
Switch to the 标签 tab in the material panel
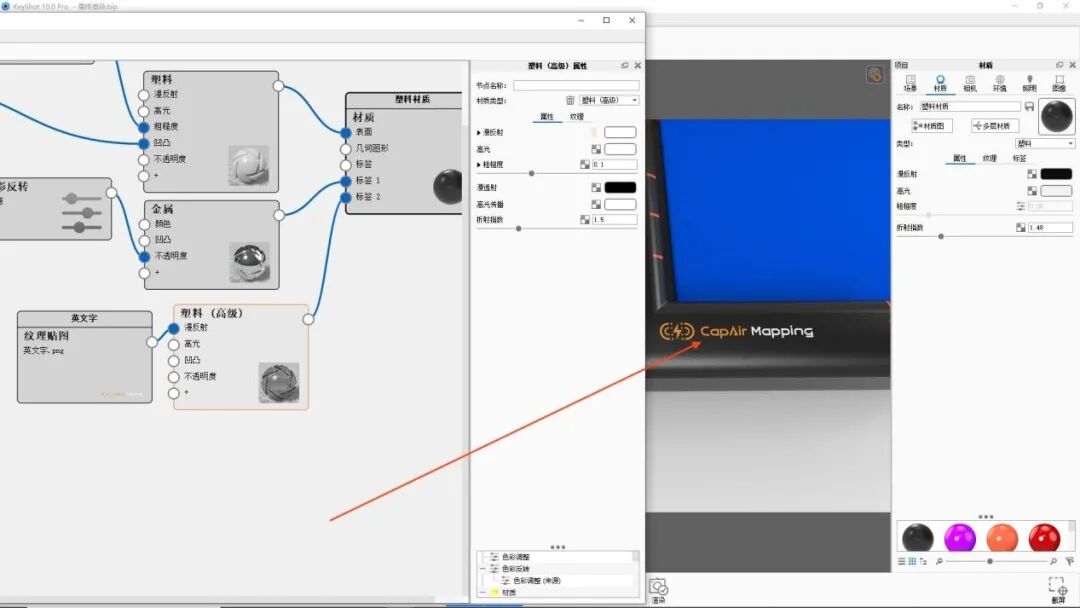(x=1022, y=158)
